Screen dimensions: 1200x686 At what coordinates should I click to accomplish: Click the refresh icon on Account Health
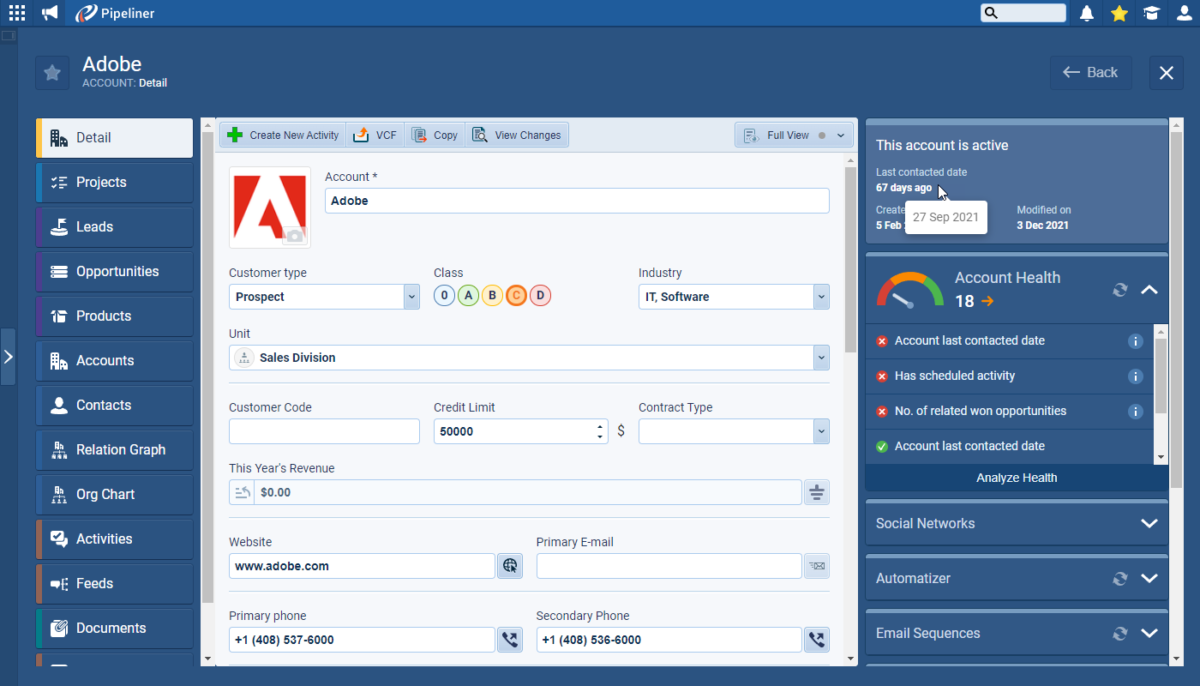(1120, 290)
